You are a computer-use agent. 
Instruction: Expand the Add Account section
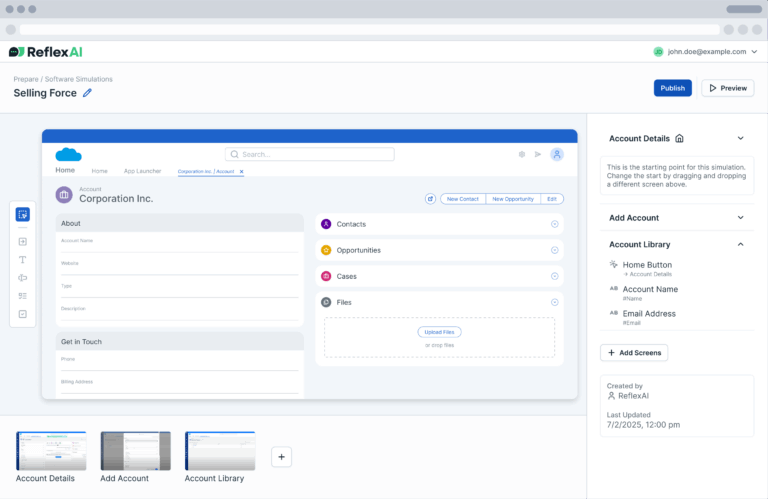click(x=740, y=217)
